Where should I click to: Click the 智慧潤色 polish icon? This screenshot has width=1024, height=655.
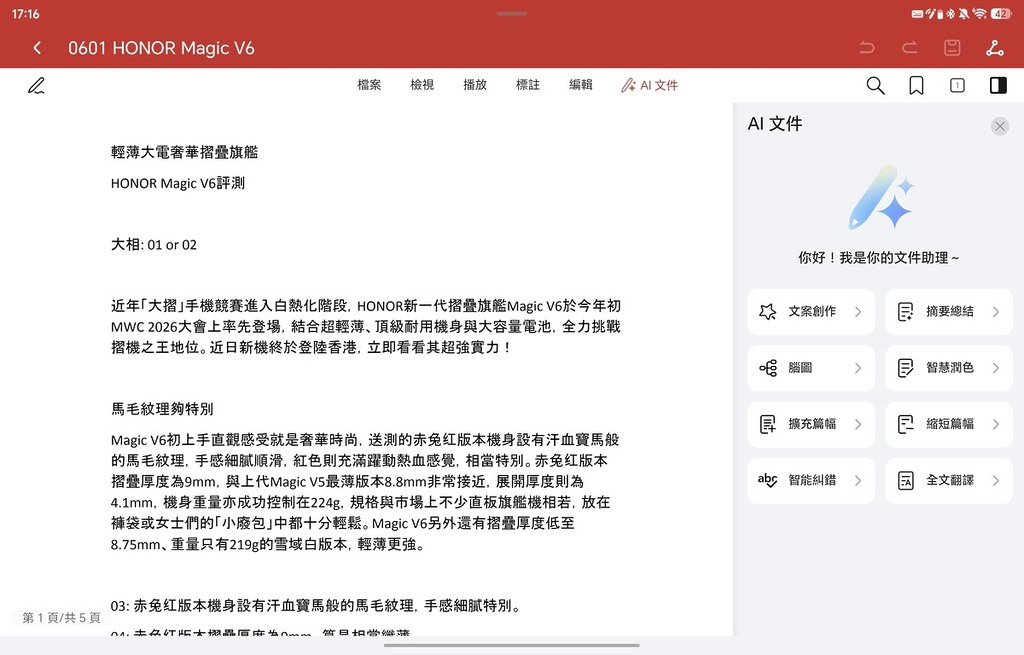tap(906, 368)
